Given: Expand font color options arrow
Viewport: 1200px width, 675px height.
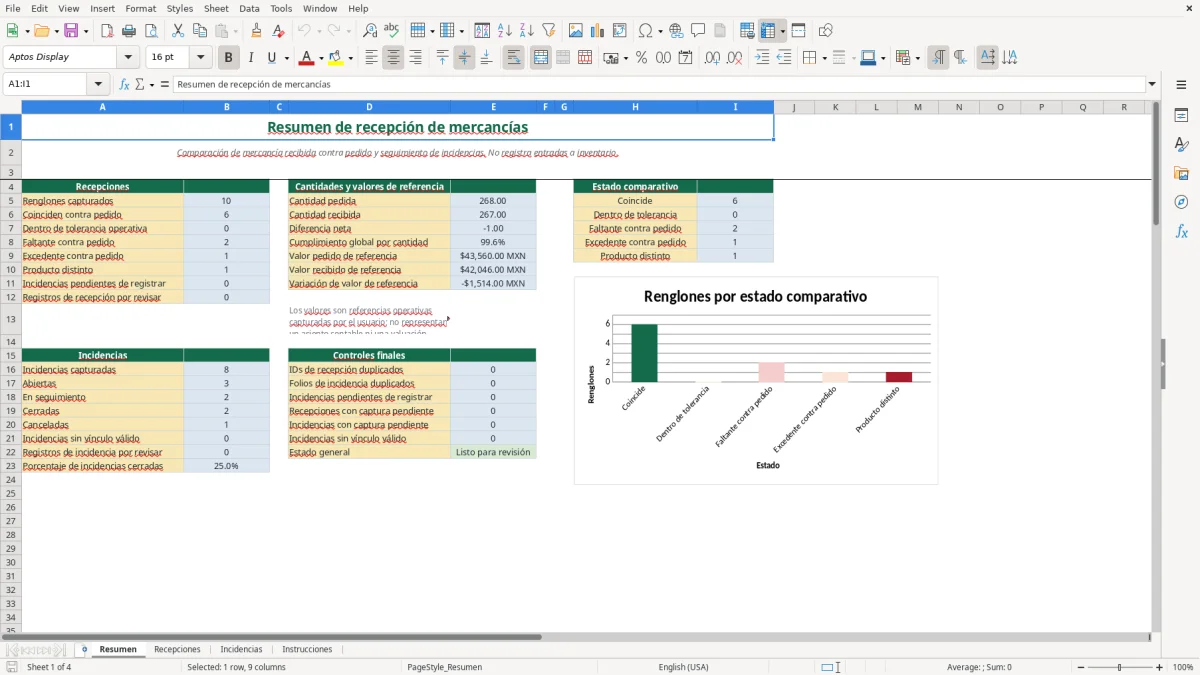Looking at the screenshot, I should click(x=321, y=58).
